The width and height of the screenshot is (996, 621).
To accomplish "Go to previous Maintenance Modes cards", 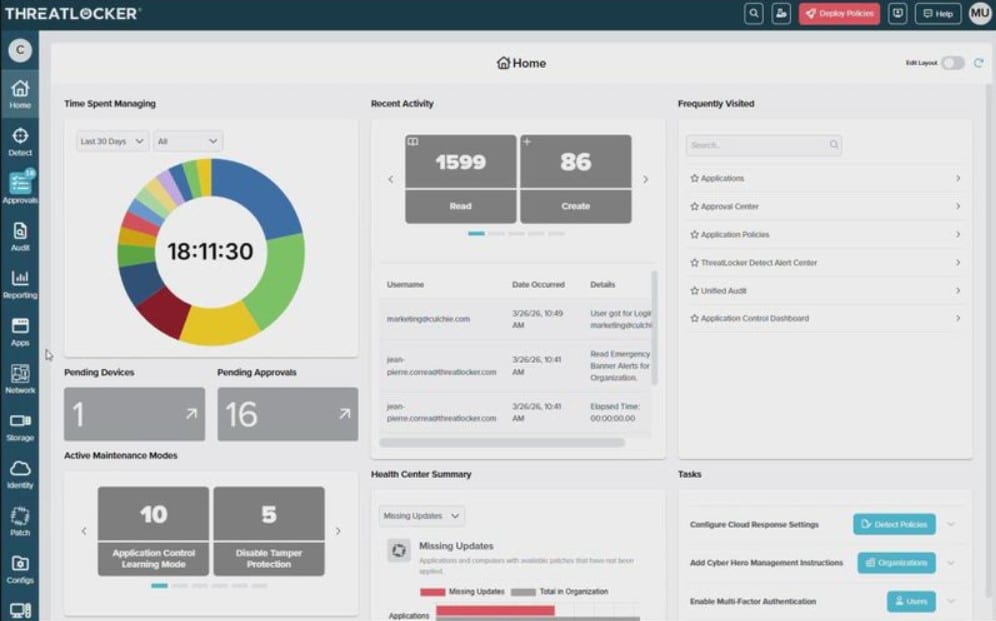I will pos(84,531).
